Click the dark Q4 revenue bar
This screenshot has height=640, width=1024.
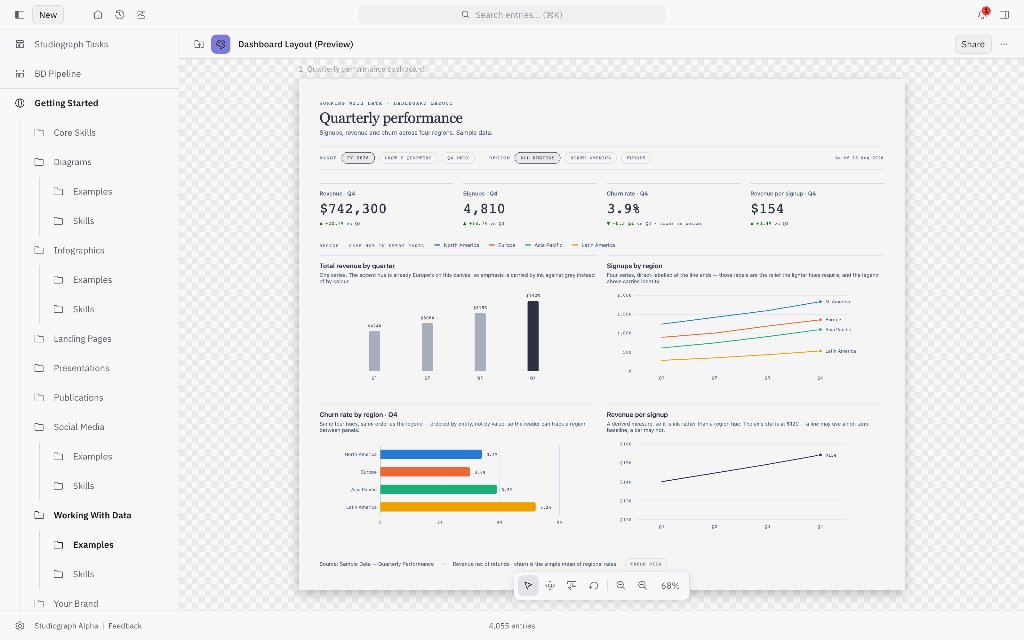tap(533, 336)
